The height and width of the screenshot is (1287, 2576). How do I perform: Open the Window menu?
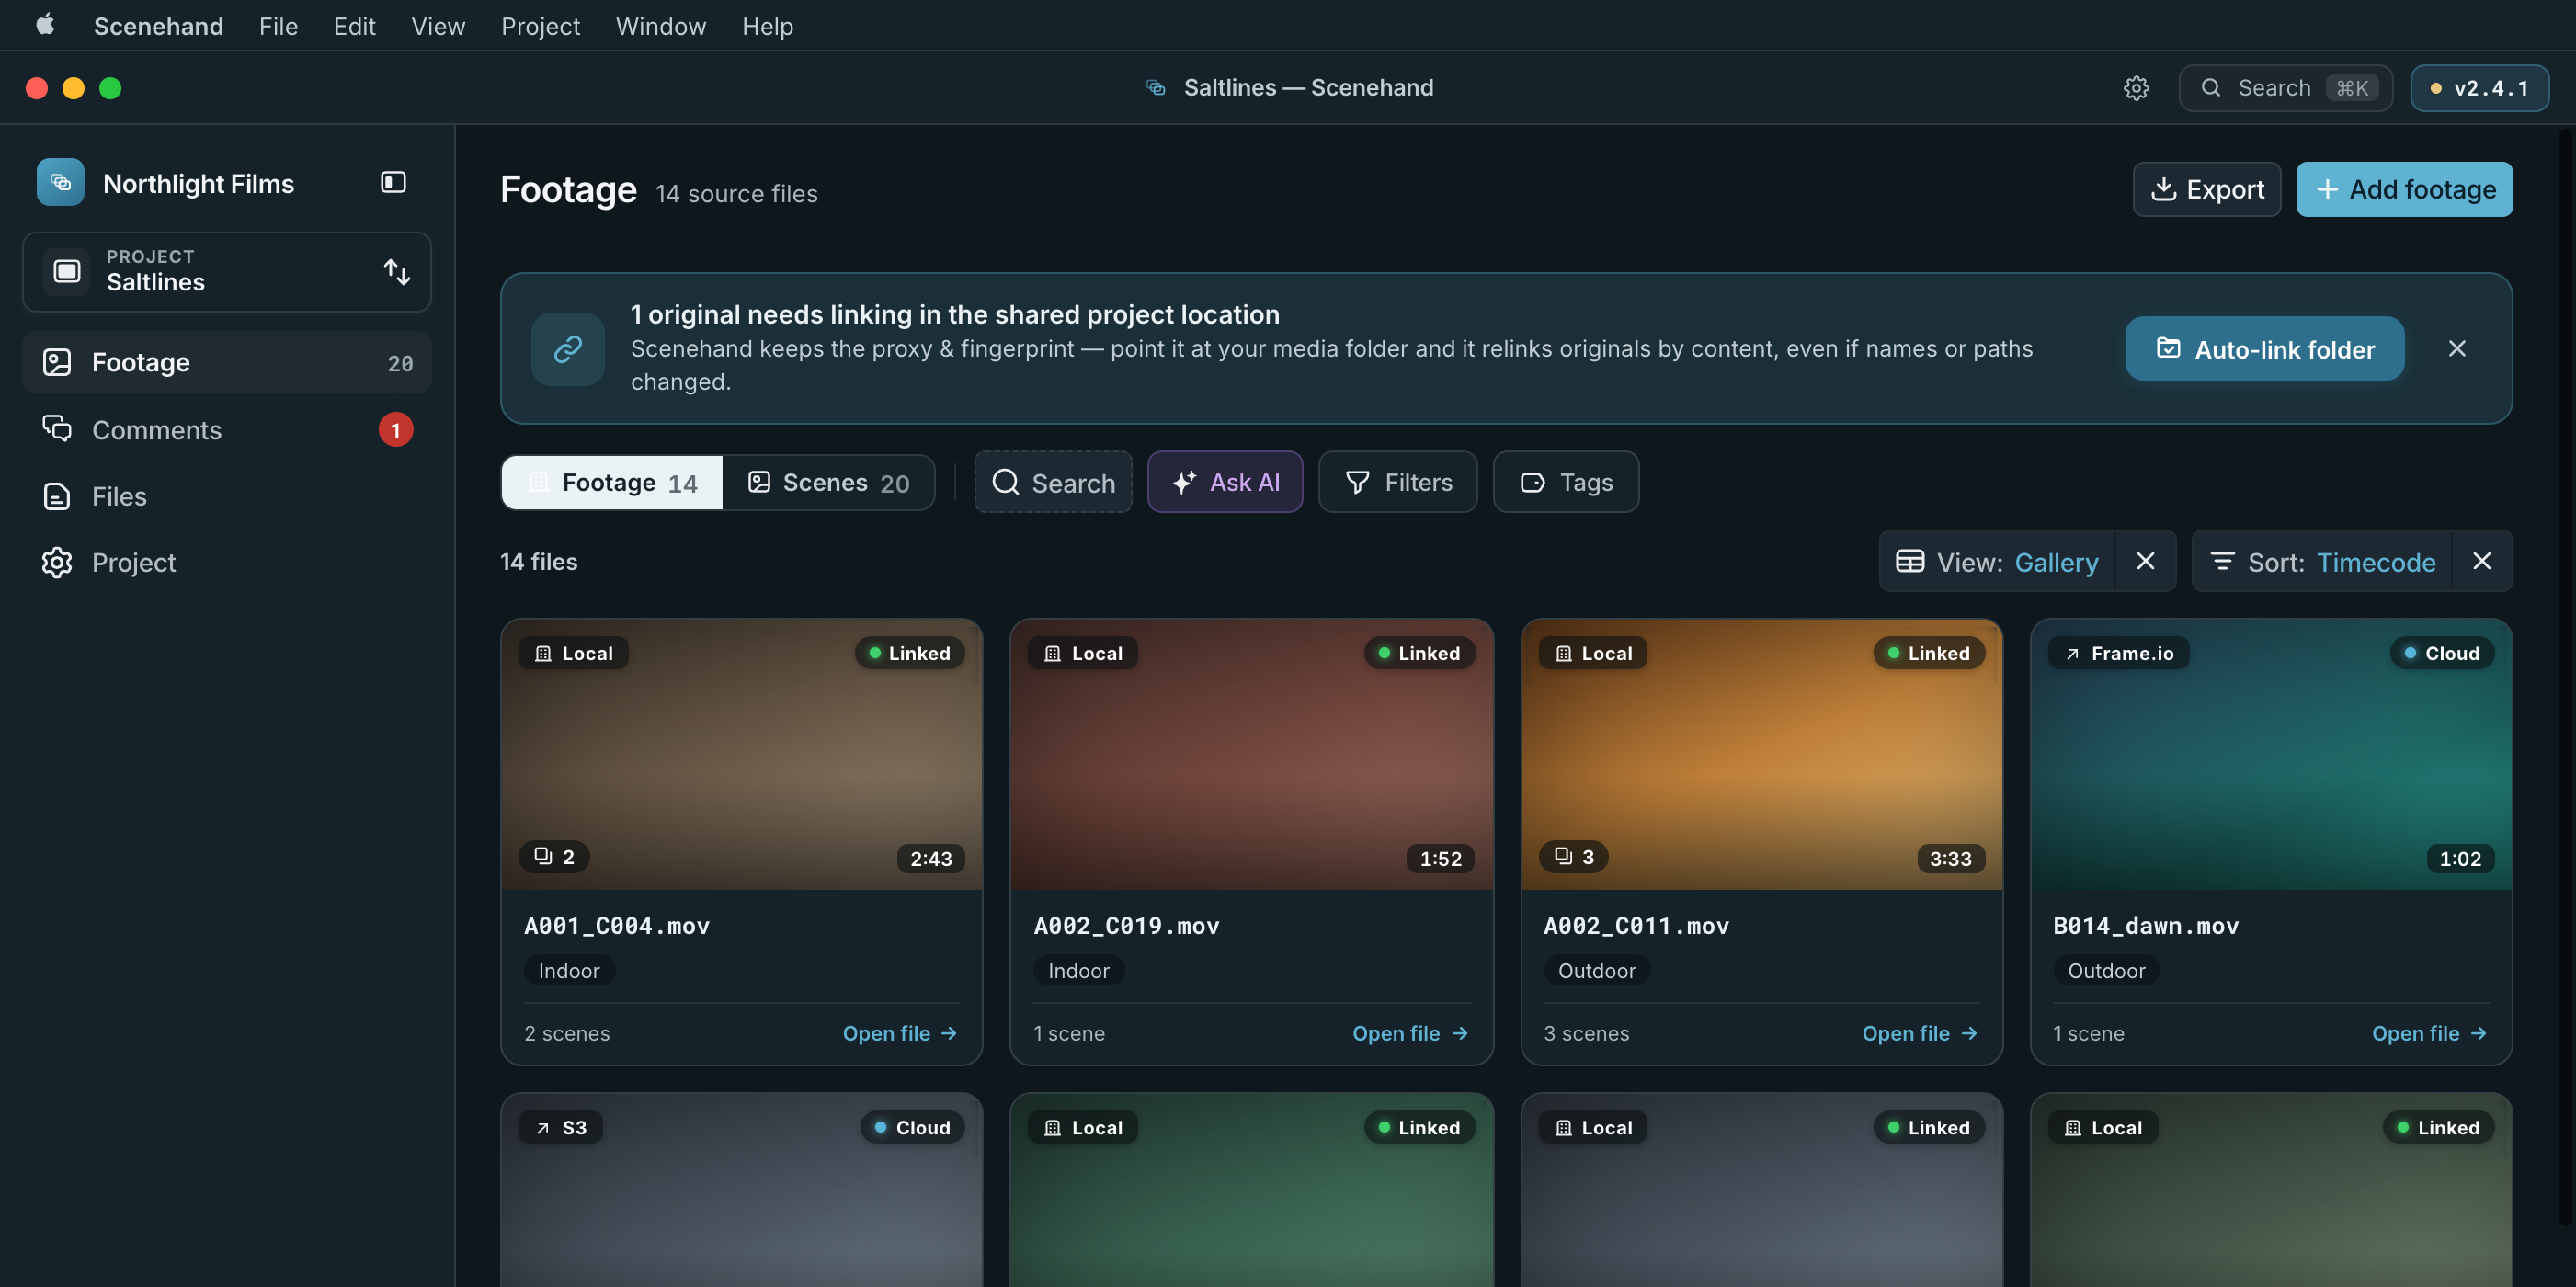(660, 26)
